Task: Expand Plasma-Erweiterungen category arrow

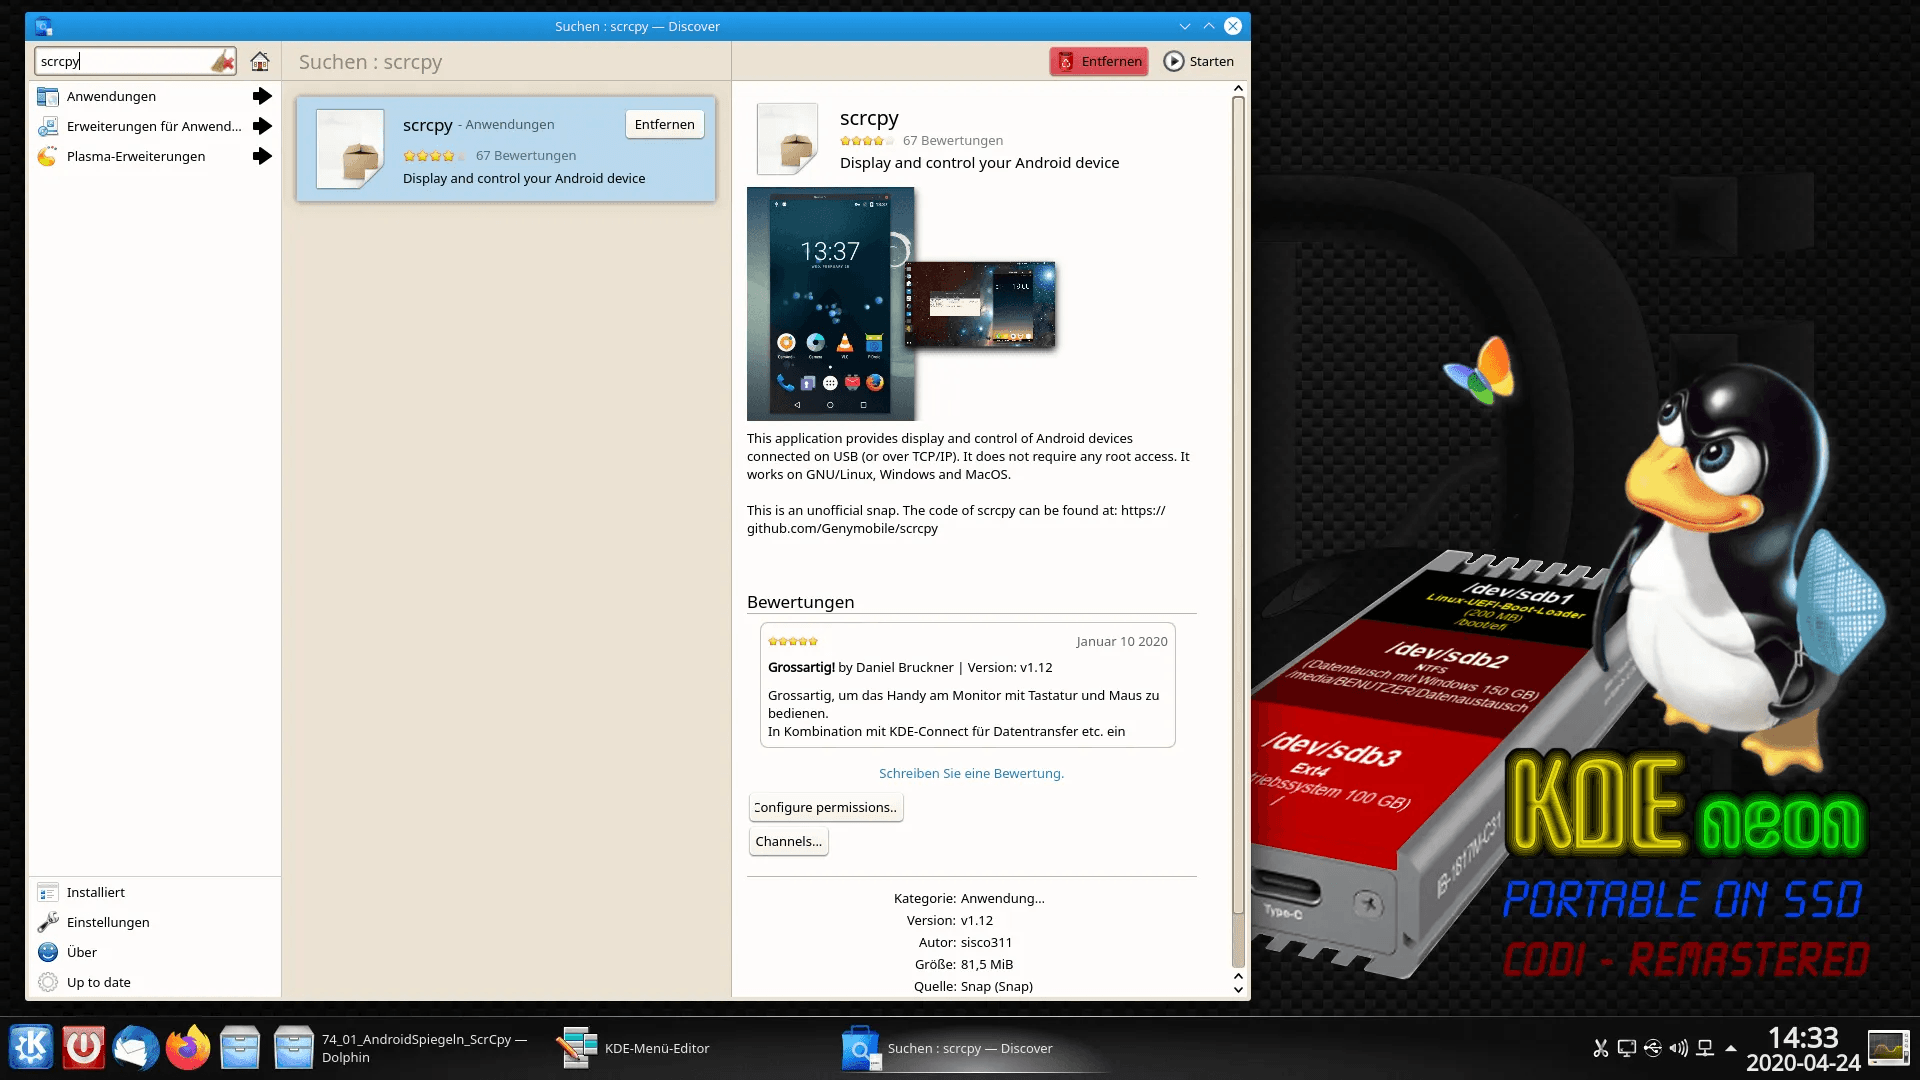Action: pos(262,156)
